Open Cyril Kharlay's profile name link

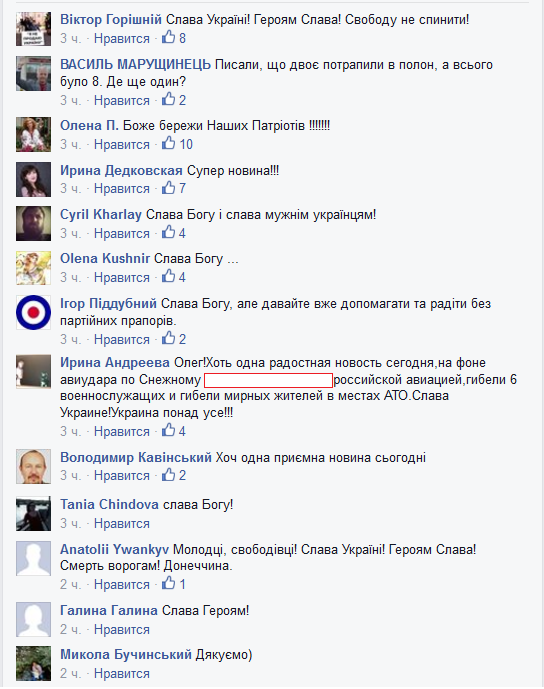click(x=101, y=214)
